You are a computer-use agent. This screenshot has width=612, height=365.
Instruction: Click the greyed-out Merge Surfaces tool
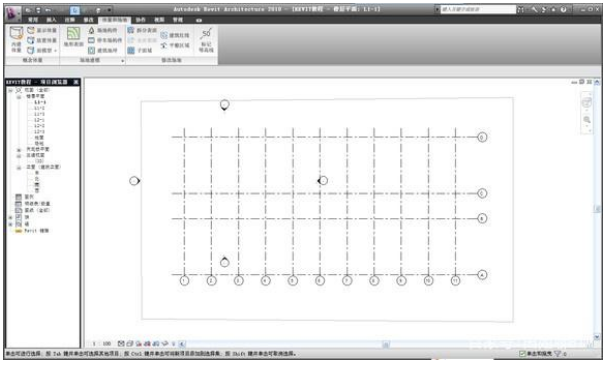[142, 40]
